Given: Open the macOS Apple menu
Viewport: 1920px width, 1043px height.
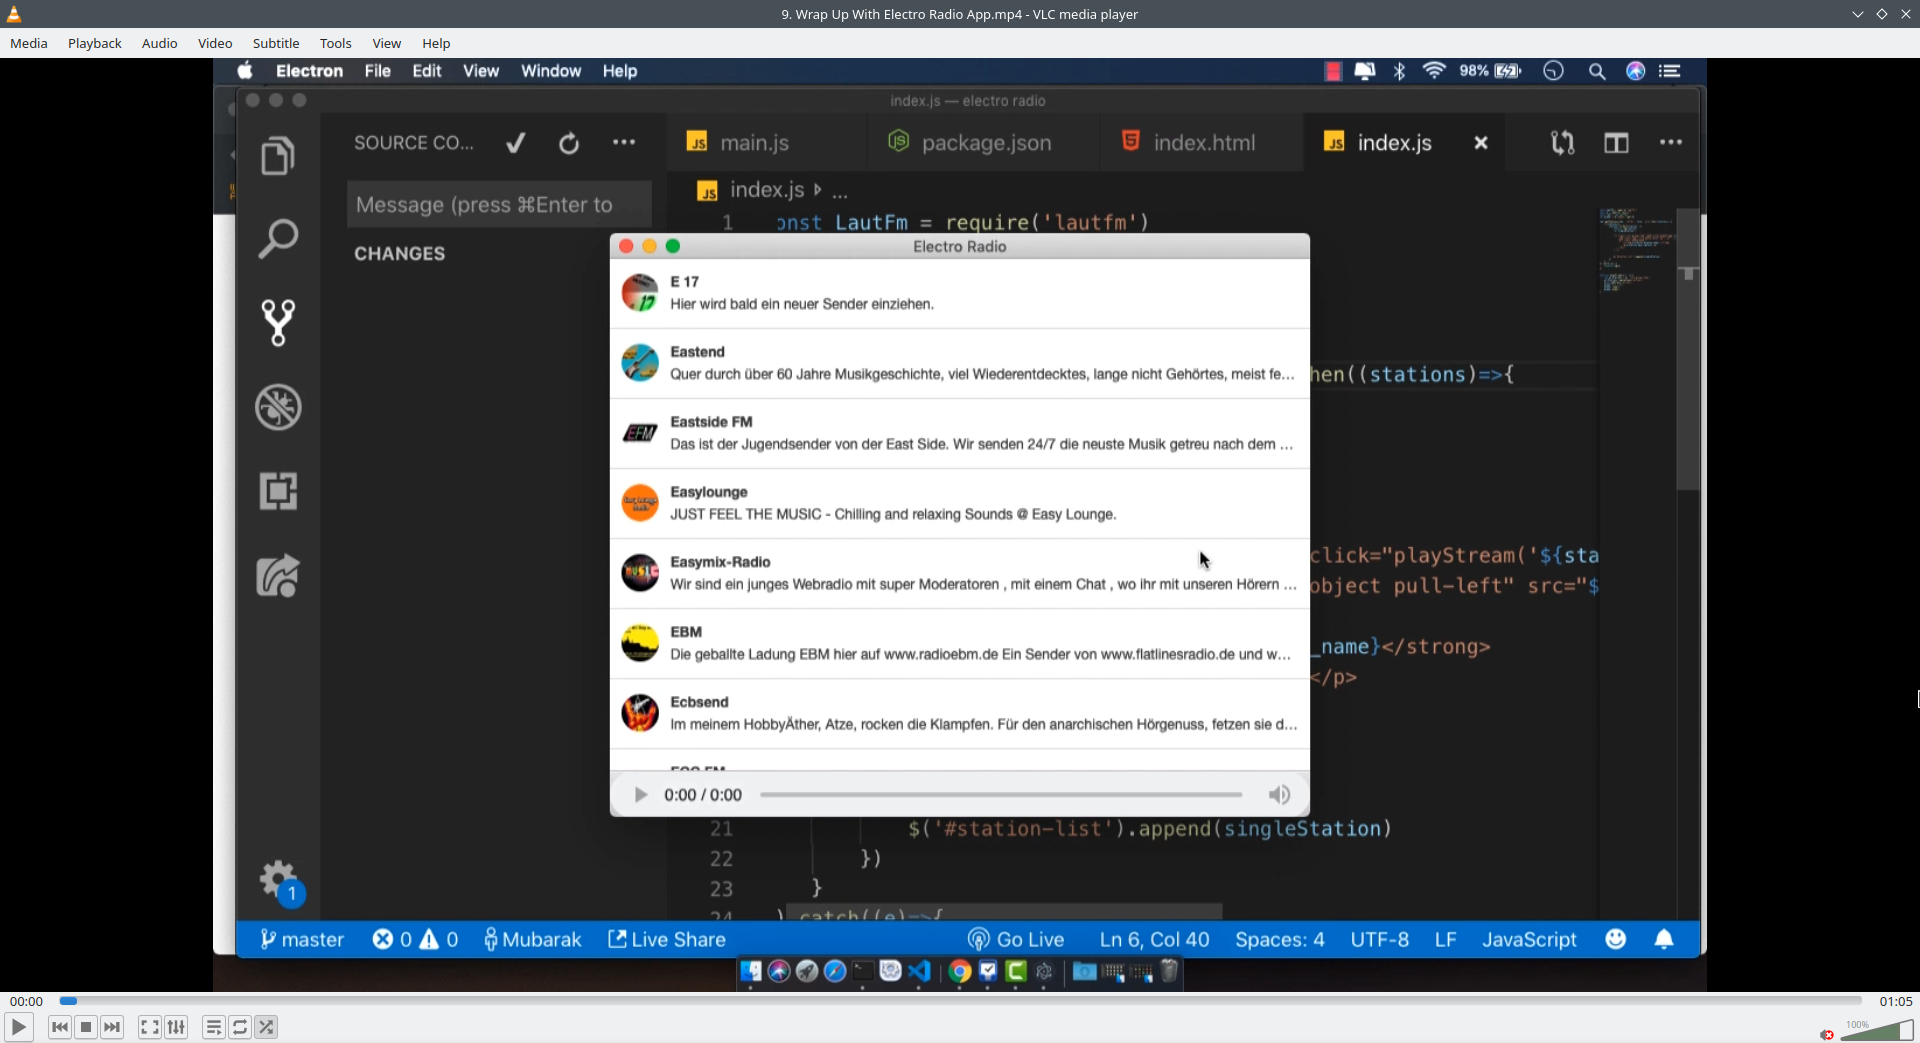Looking at the screenshot, I should [x=245, y=71].
